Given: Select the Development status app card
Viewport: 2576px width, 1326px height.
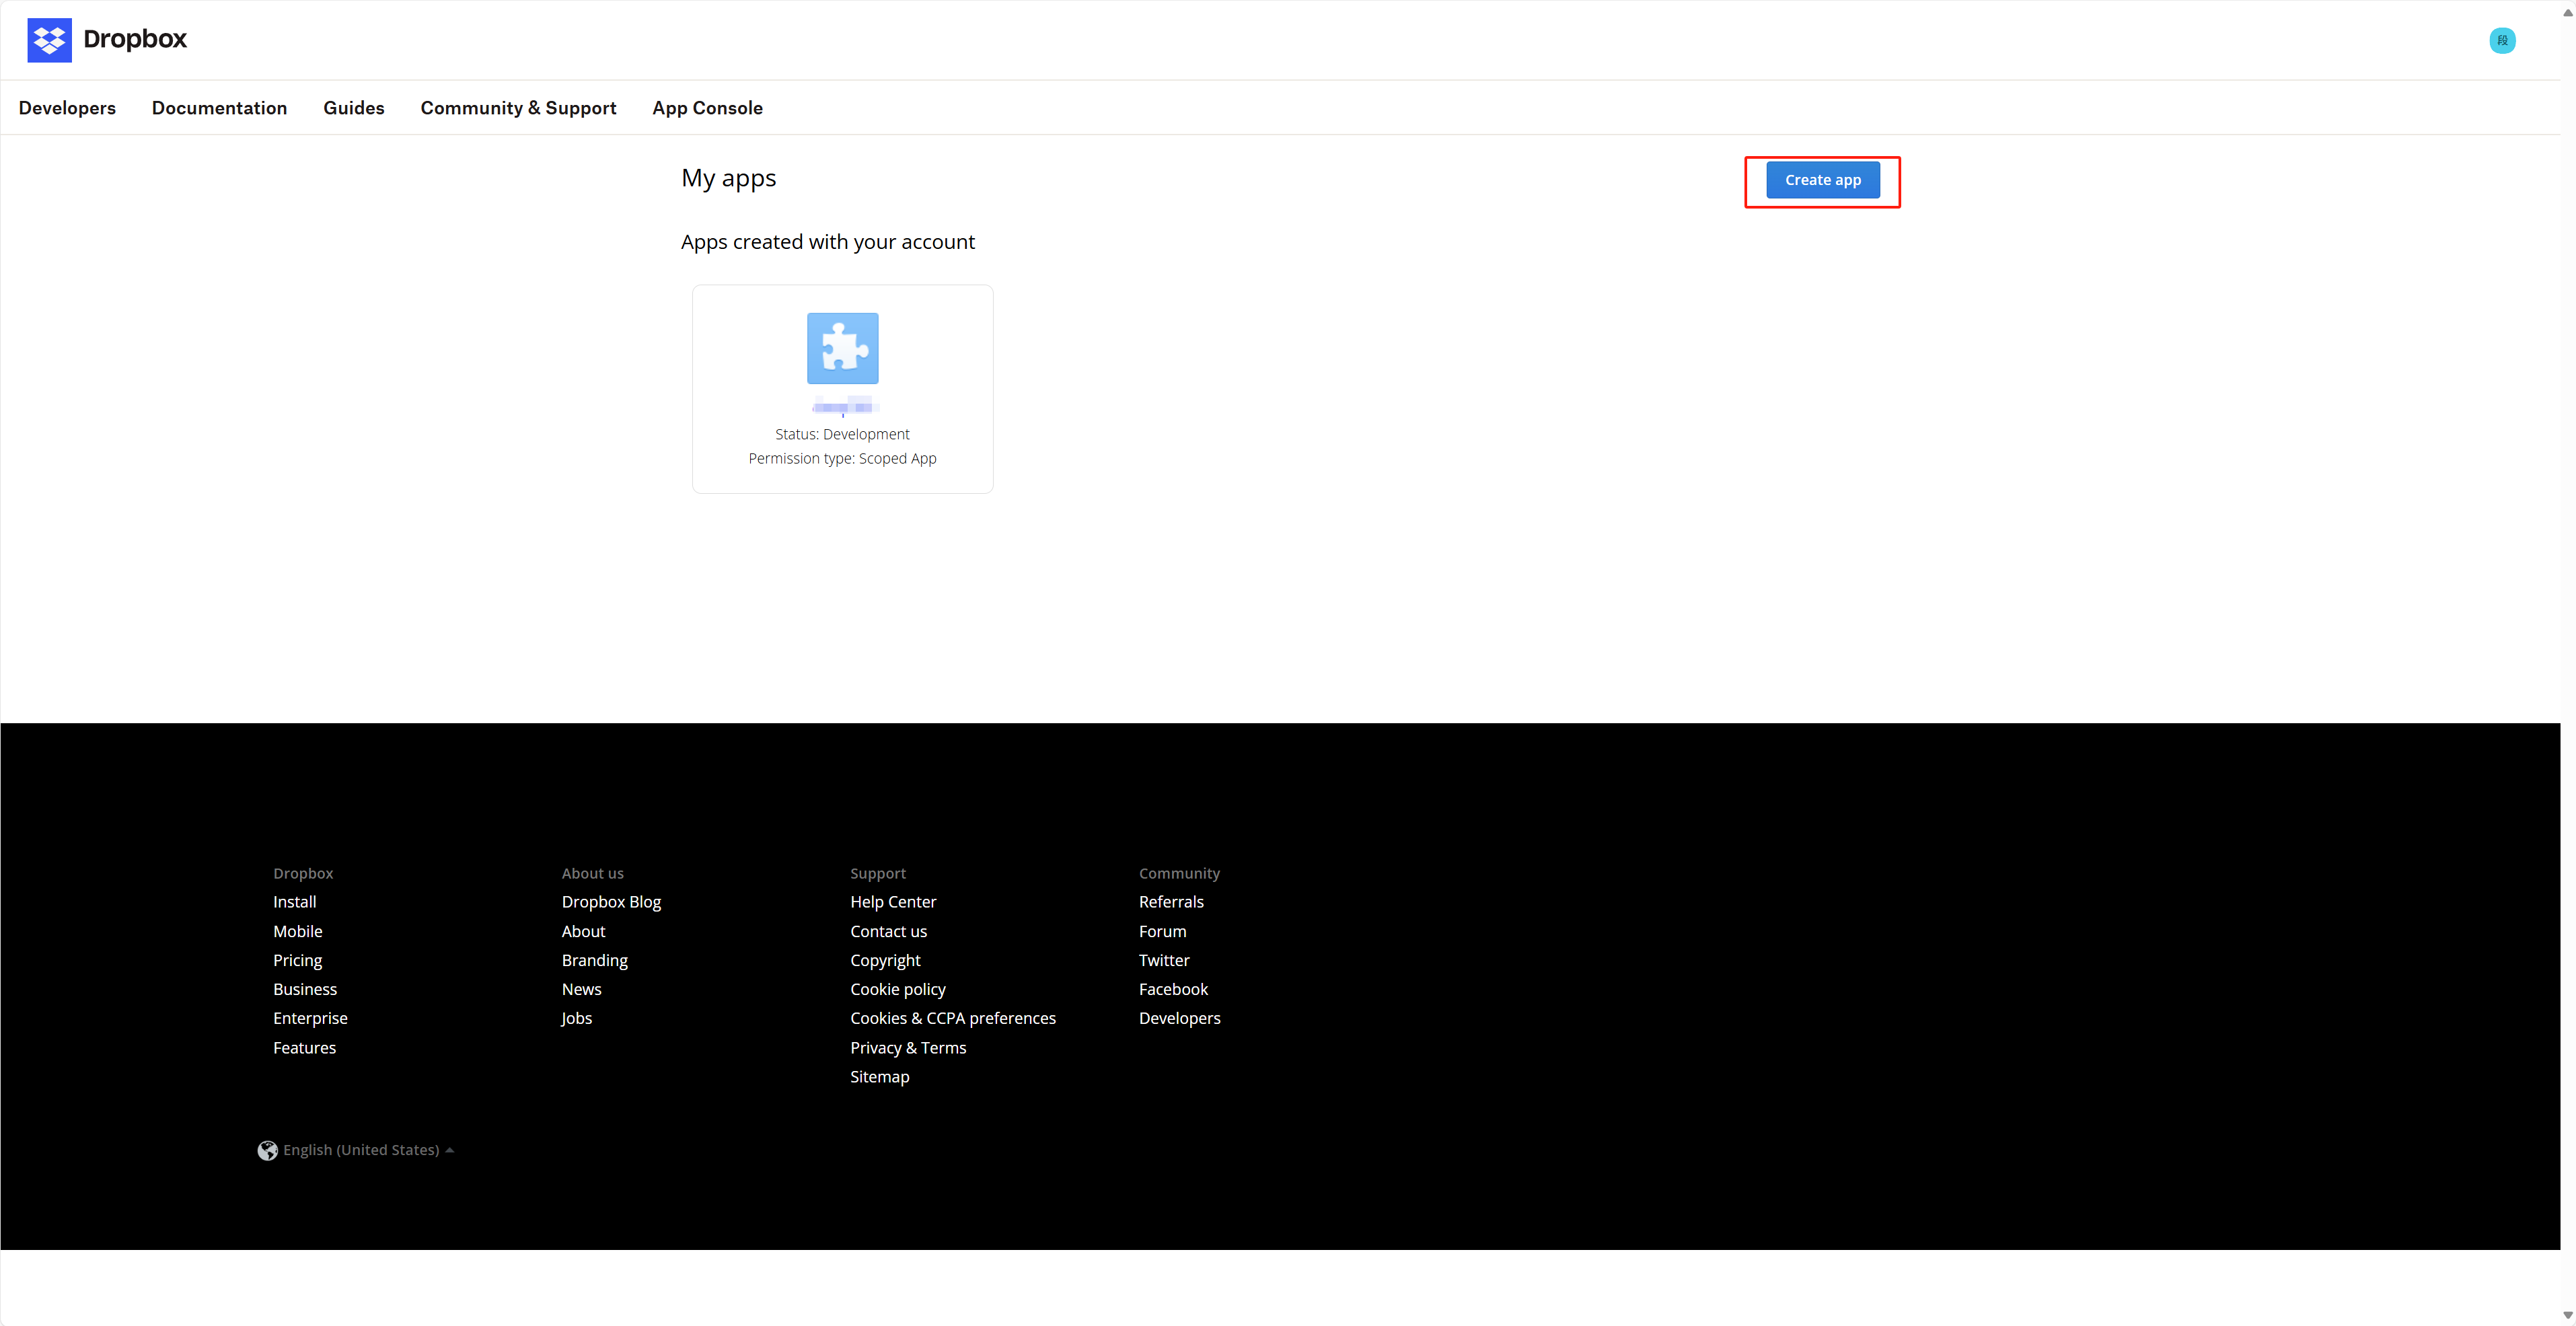Looking at the screenshot, I should (842, 389).
